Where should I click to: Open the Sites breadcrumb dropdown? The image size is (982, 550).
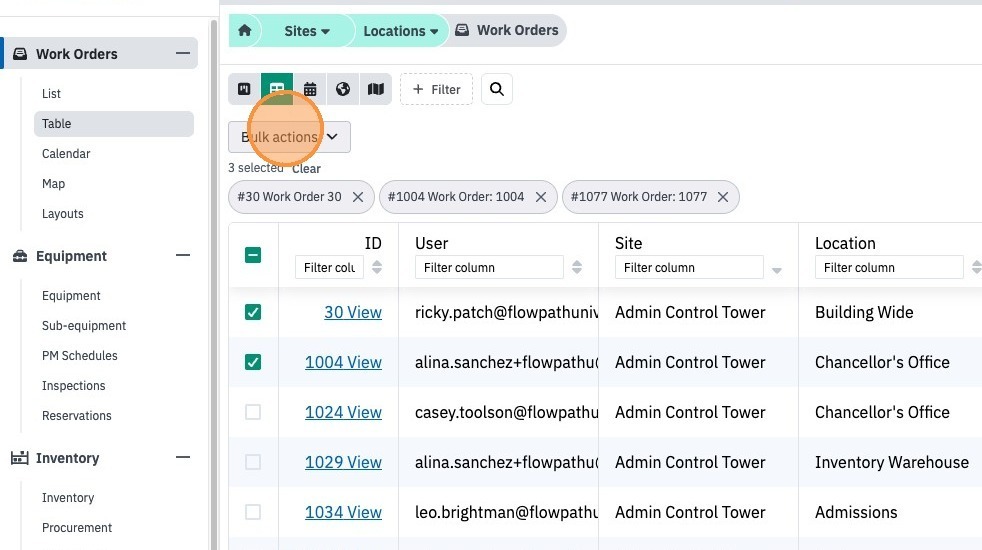(x=307, y=31)
